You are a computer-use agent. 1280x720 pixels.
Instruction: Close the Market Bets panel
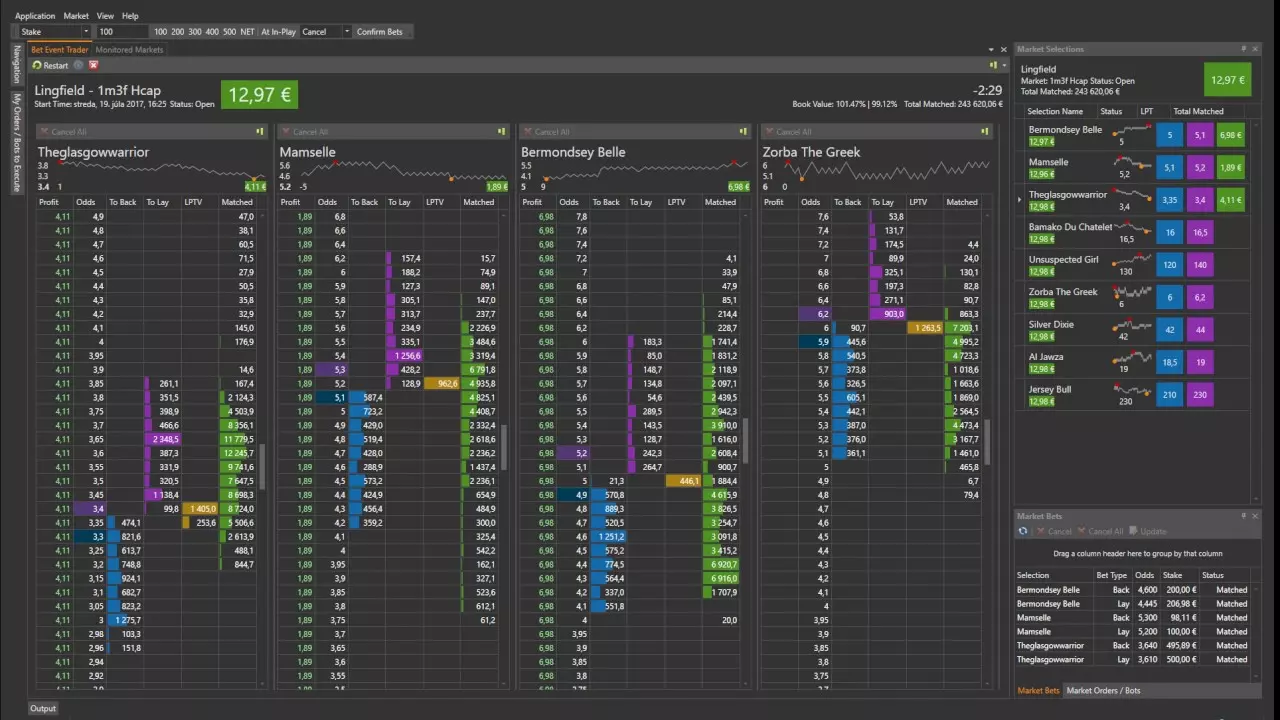click(1255, 516)
